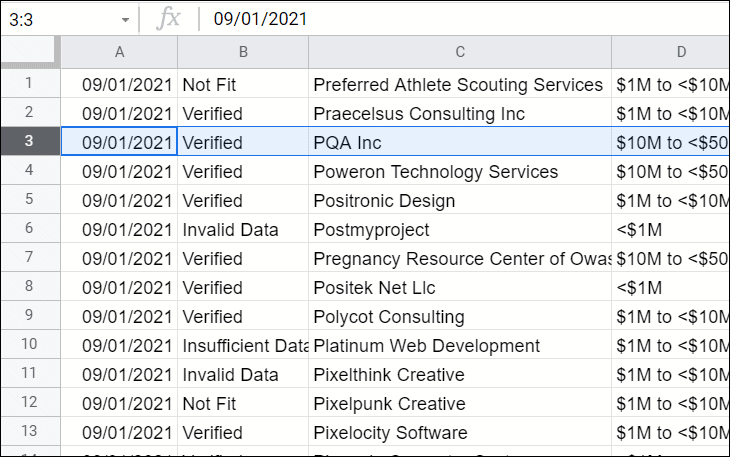
Task: Select the Insufficient Data cell in row 10
Action: click(x=243, y=345)
